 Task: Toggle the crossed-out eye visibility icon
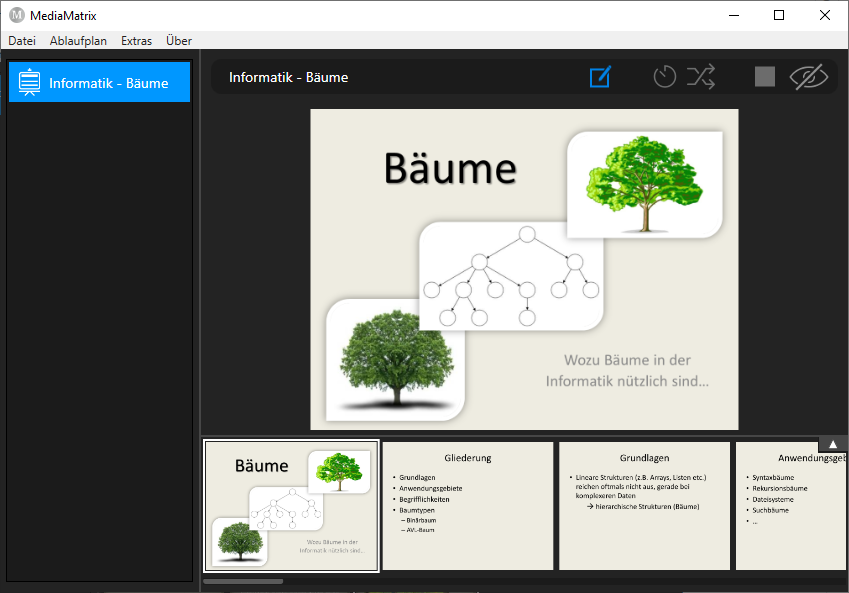809,77
